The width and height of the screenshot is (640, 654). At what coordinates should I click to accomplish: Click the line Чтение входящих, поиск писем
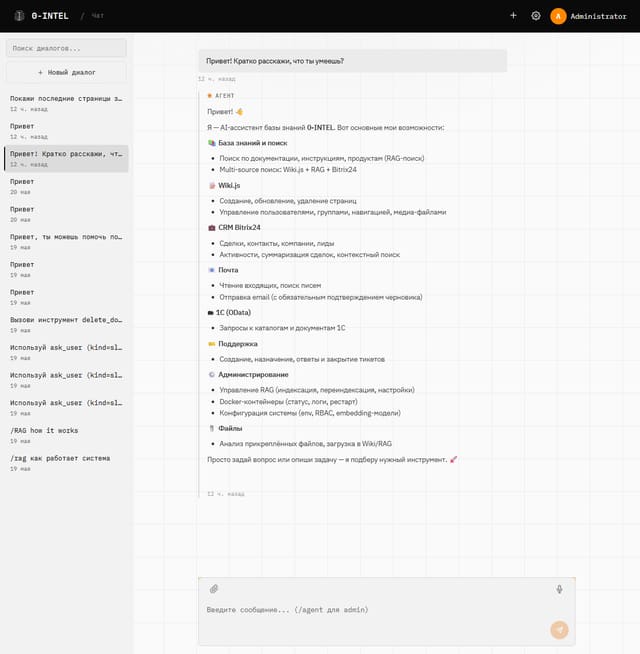[x=270, y=286]
